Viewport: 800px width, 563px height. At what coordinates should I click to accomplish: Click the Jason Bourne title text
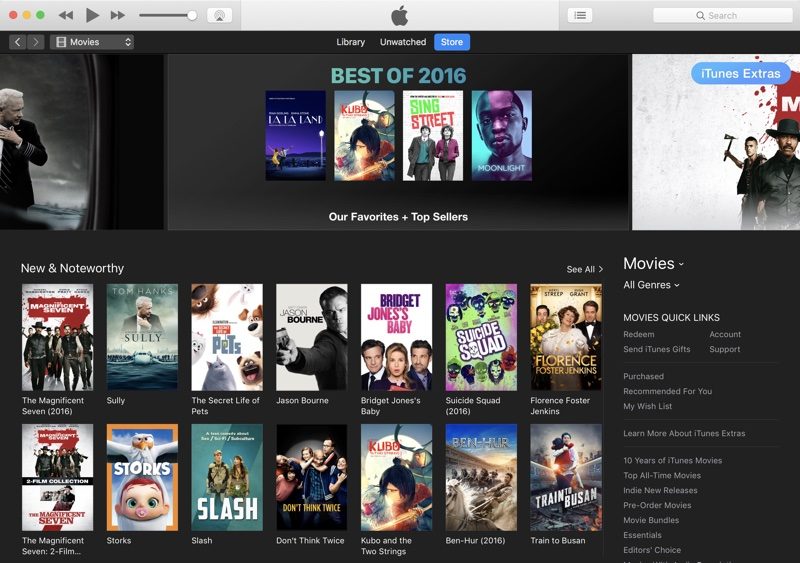tap(302, 401)
